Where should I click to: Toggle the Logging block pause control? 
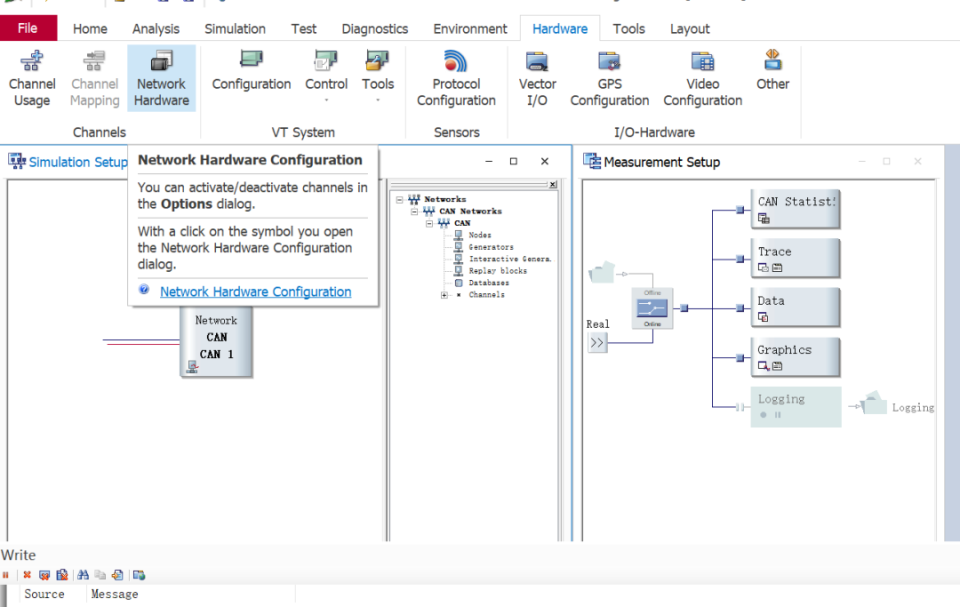pos(777,415)
